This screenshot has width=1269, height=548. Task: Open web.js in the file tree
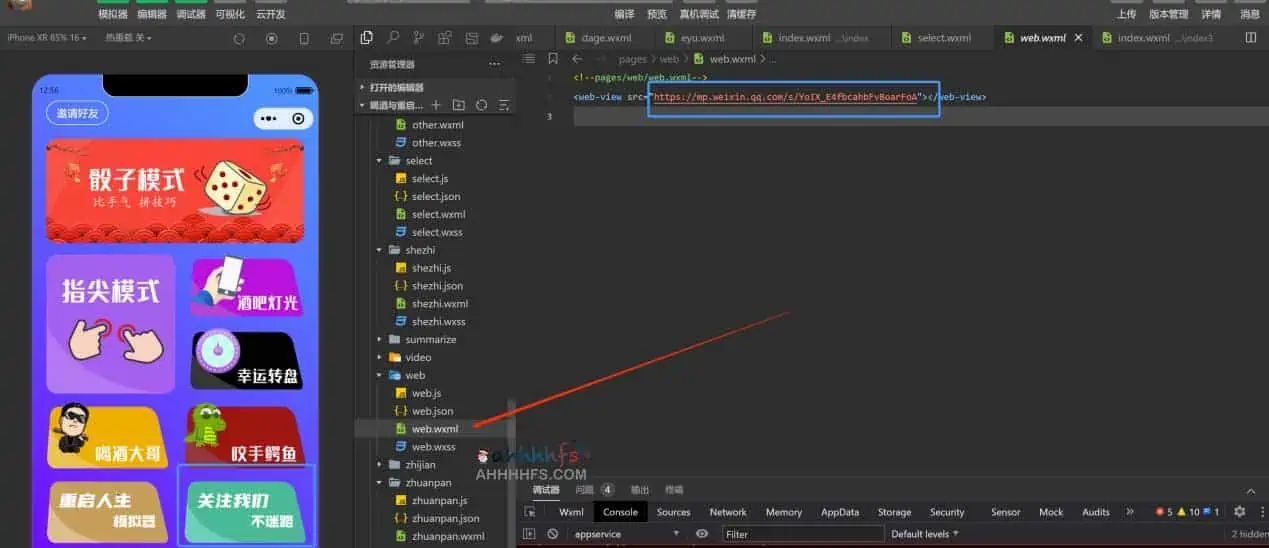pyautogui.click(x=426, y=393)
